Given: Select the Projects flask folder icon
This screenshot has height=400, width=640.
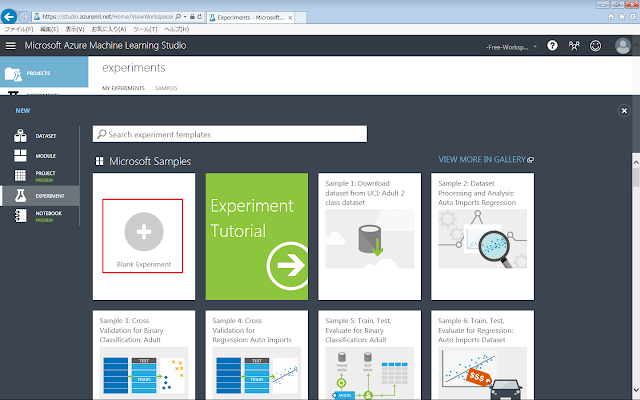Looking at the screenshot, I should (x=13, y=74).
